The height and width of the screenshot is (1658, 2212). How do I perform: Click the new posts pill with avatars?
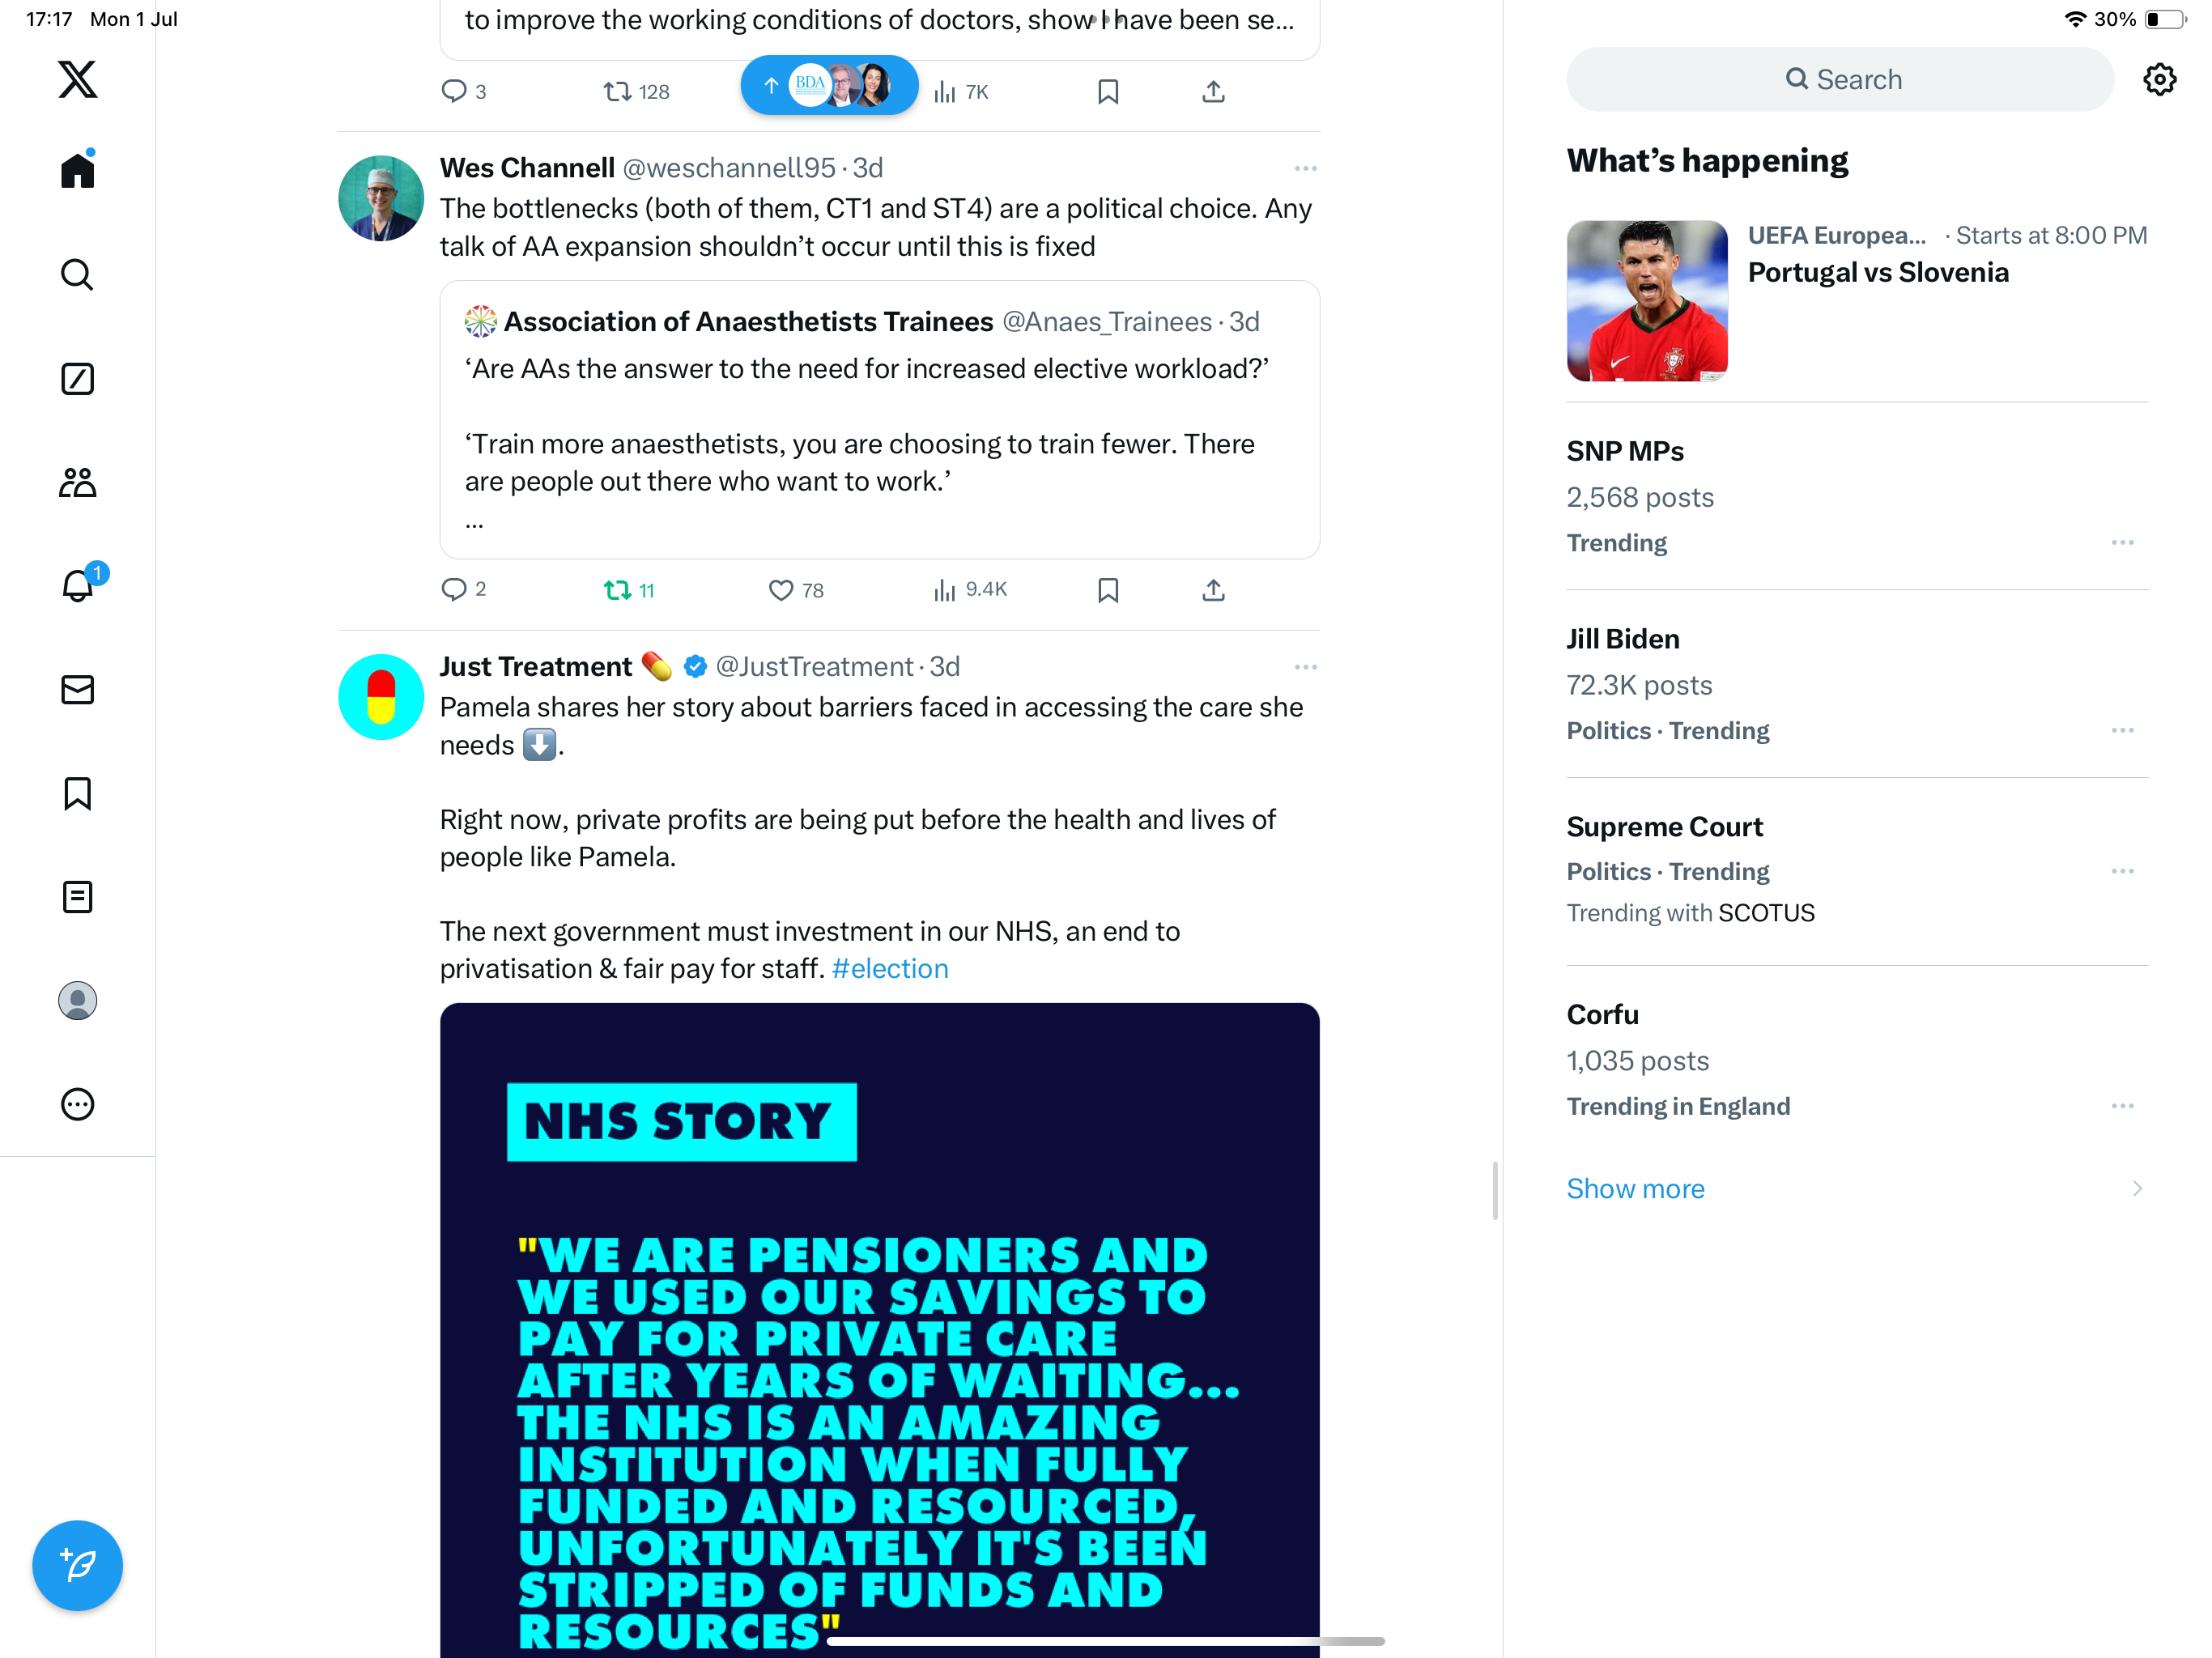pyautogui.click(x=829, y=85)
